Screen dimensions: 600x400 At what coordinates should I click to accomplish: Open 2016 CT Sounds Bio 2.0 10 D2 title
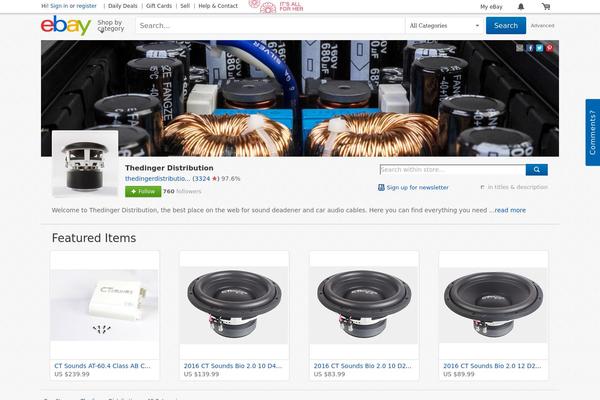coord(362,366)
